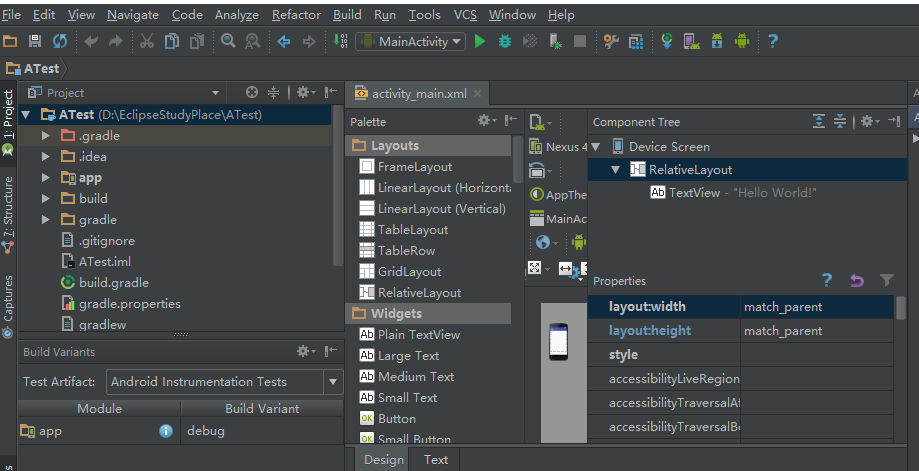Hide the Project panel with the arrow icon
This screenshot has width=919, height=471.
click(331, 92)
